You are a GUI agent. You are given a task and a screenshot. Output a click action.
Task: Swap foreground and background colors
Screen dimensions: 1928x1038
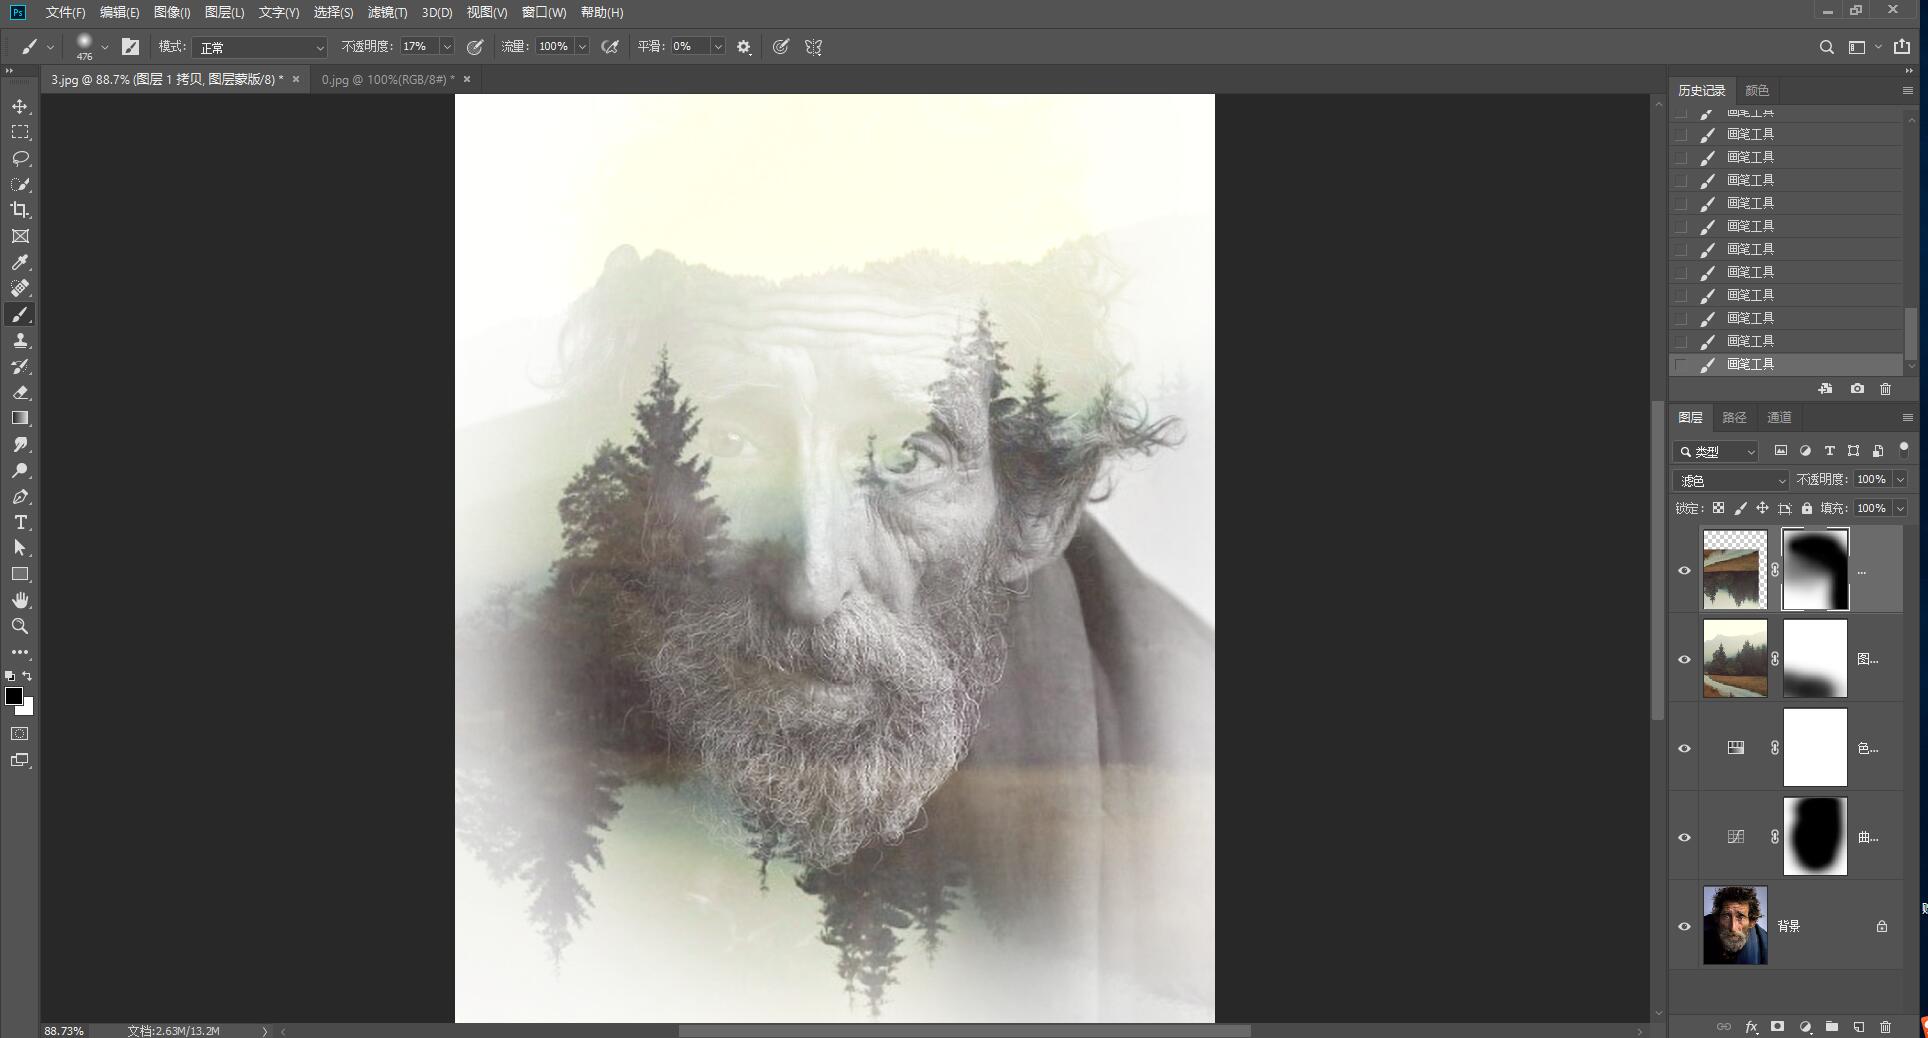tap(28, 677)
